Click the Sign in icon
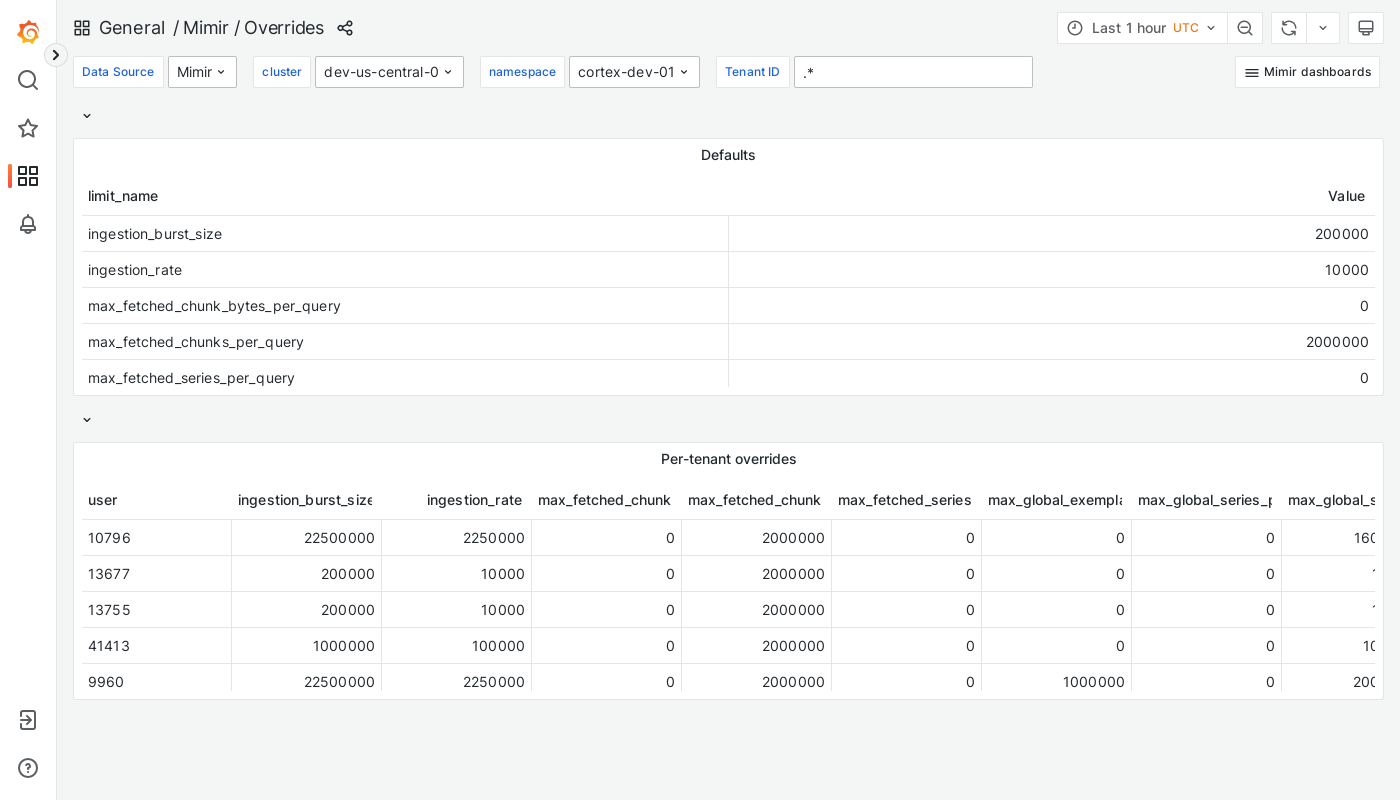Viewport: 1400px width, 800px height. tap(28, 720)
